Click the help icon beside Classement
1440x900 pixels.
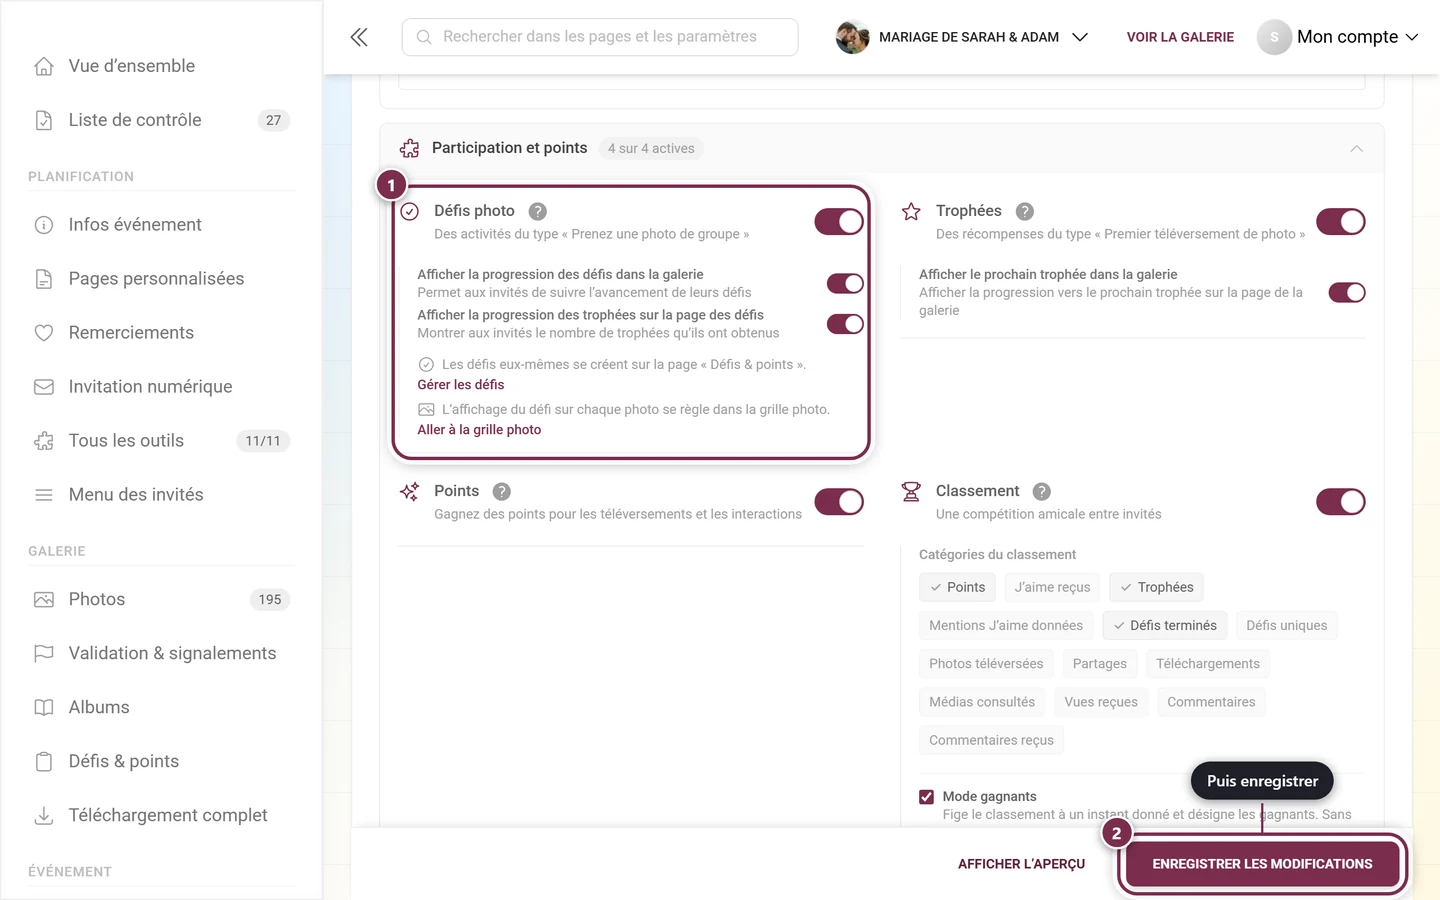click(x=1042, y=491)
